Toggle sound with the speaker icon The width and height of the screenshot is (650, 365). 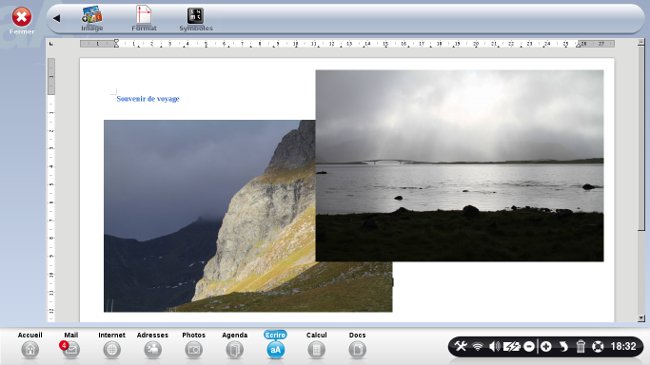coord(494,346)
